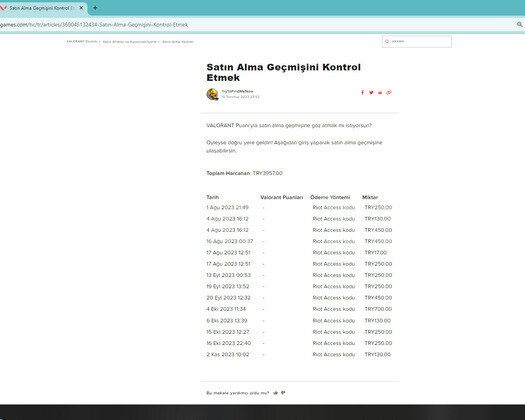The image size is (525, 420).
Task: Click the search magnifier in Arama box
Action: coord(387,41)
